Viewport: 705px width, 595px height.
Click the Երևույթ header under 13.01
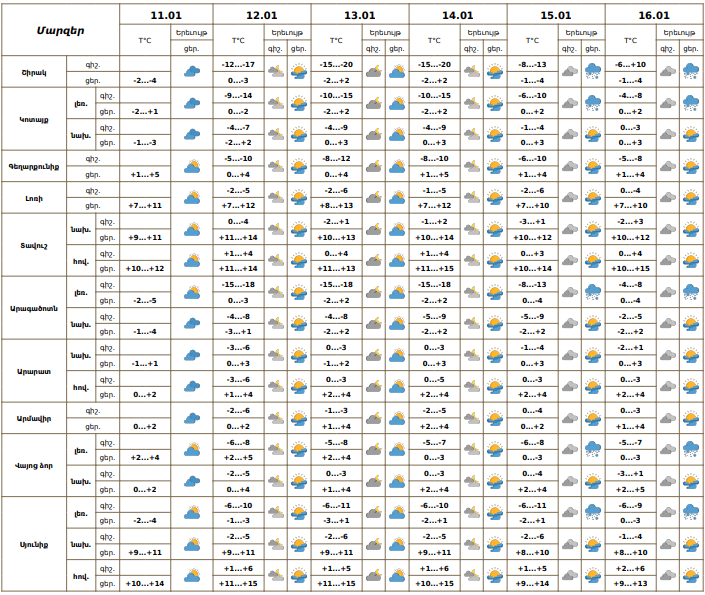[x=385, y=33]
